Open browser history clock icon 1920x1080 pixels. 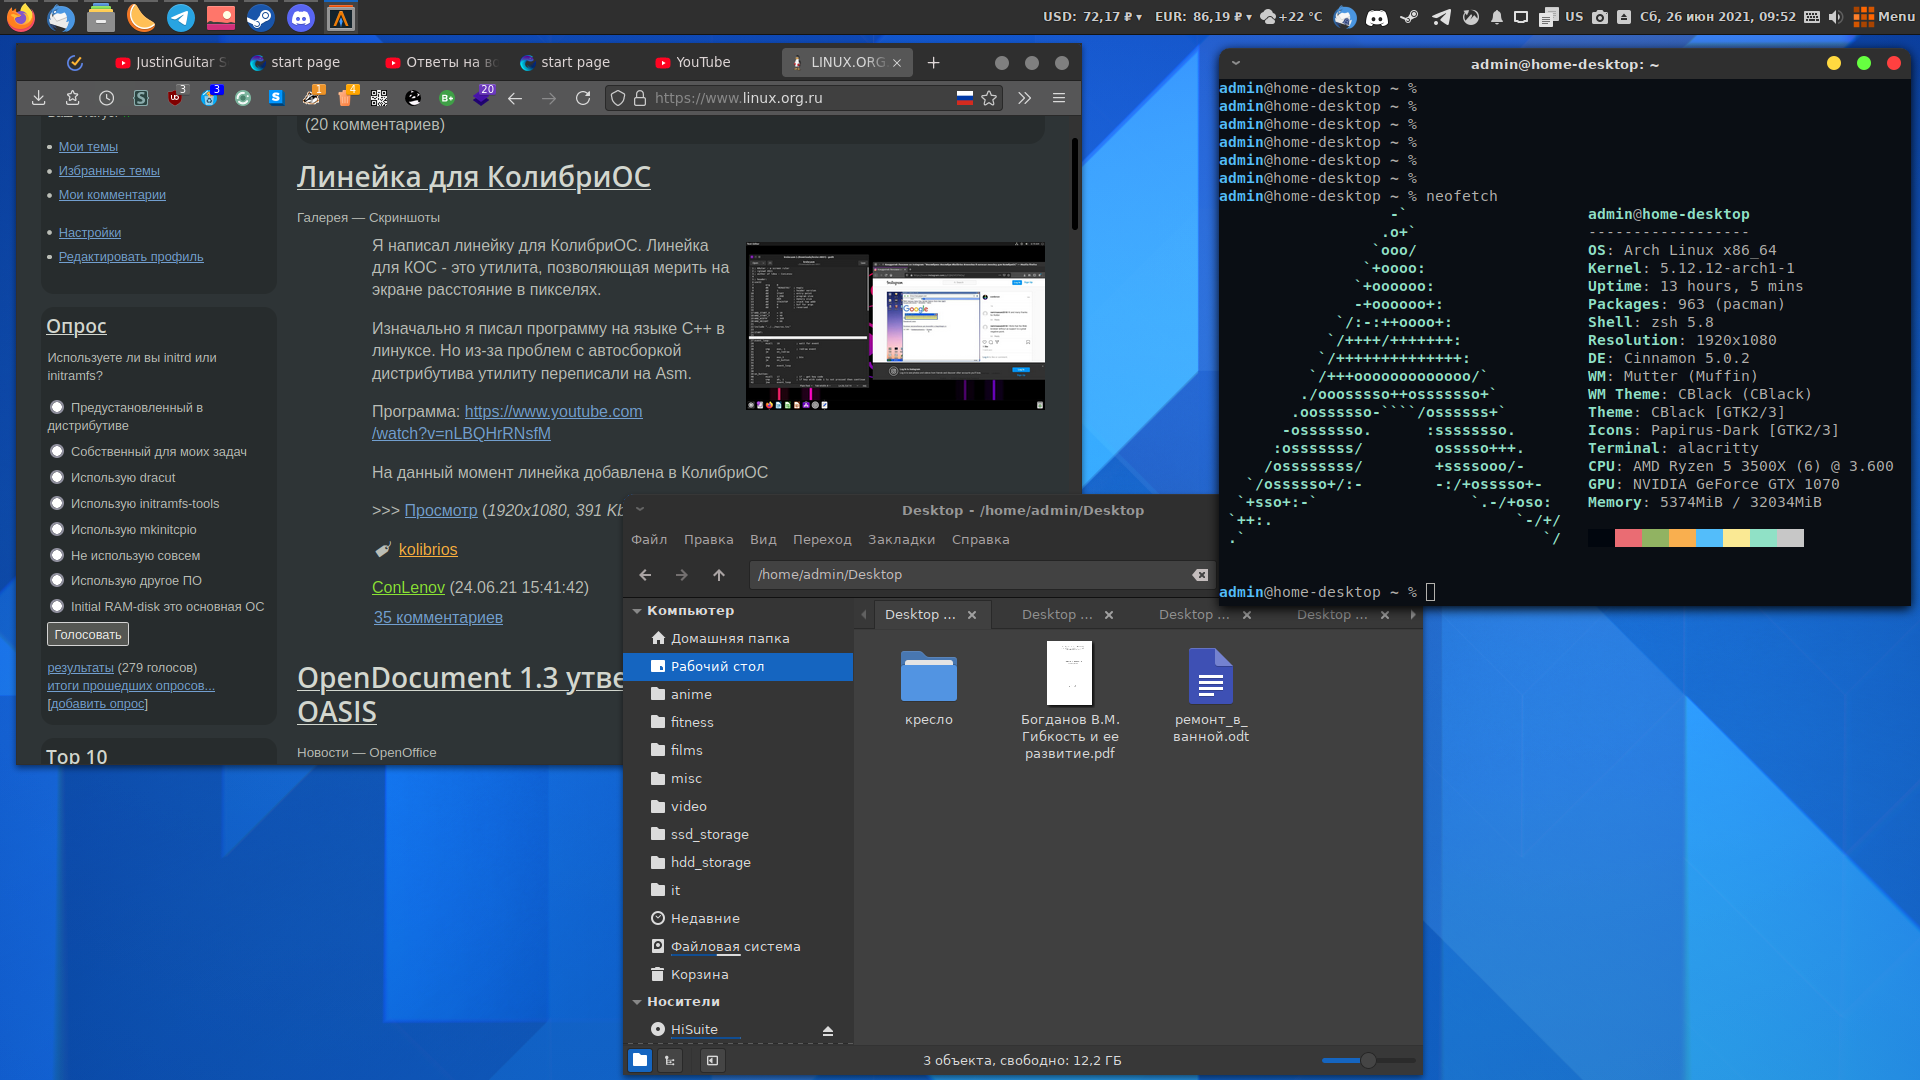106,98
